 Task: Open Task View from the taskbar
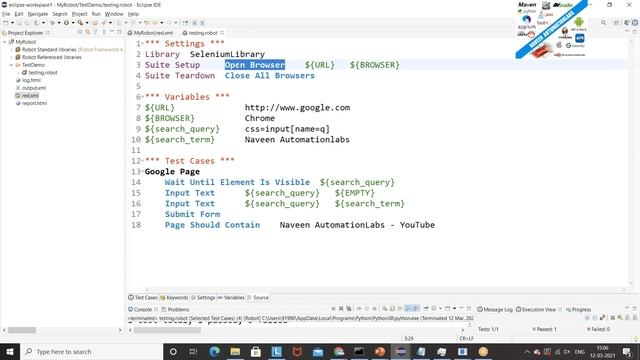click(x=193, y=351)
